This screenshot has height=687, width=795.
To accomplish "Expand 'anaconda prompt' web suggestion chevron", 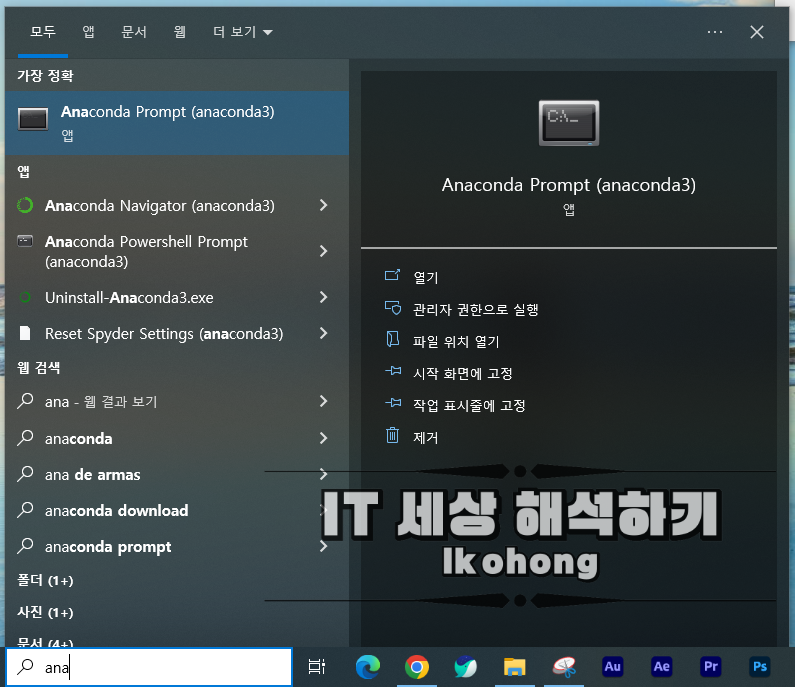I will click(323, 546).
